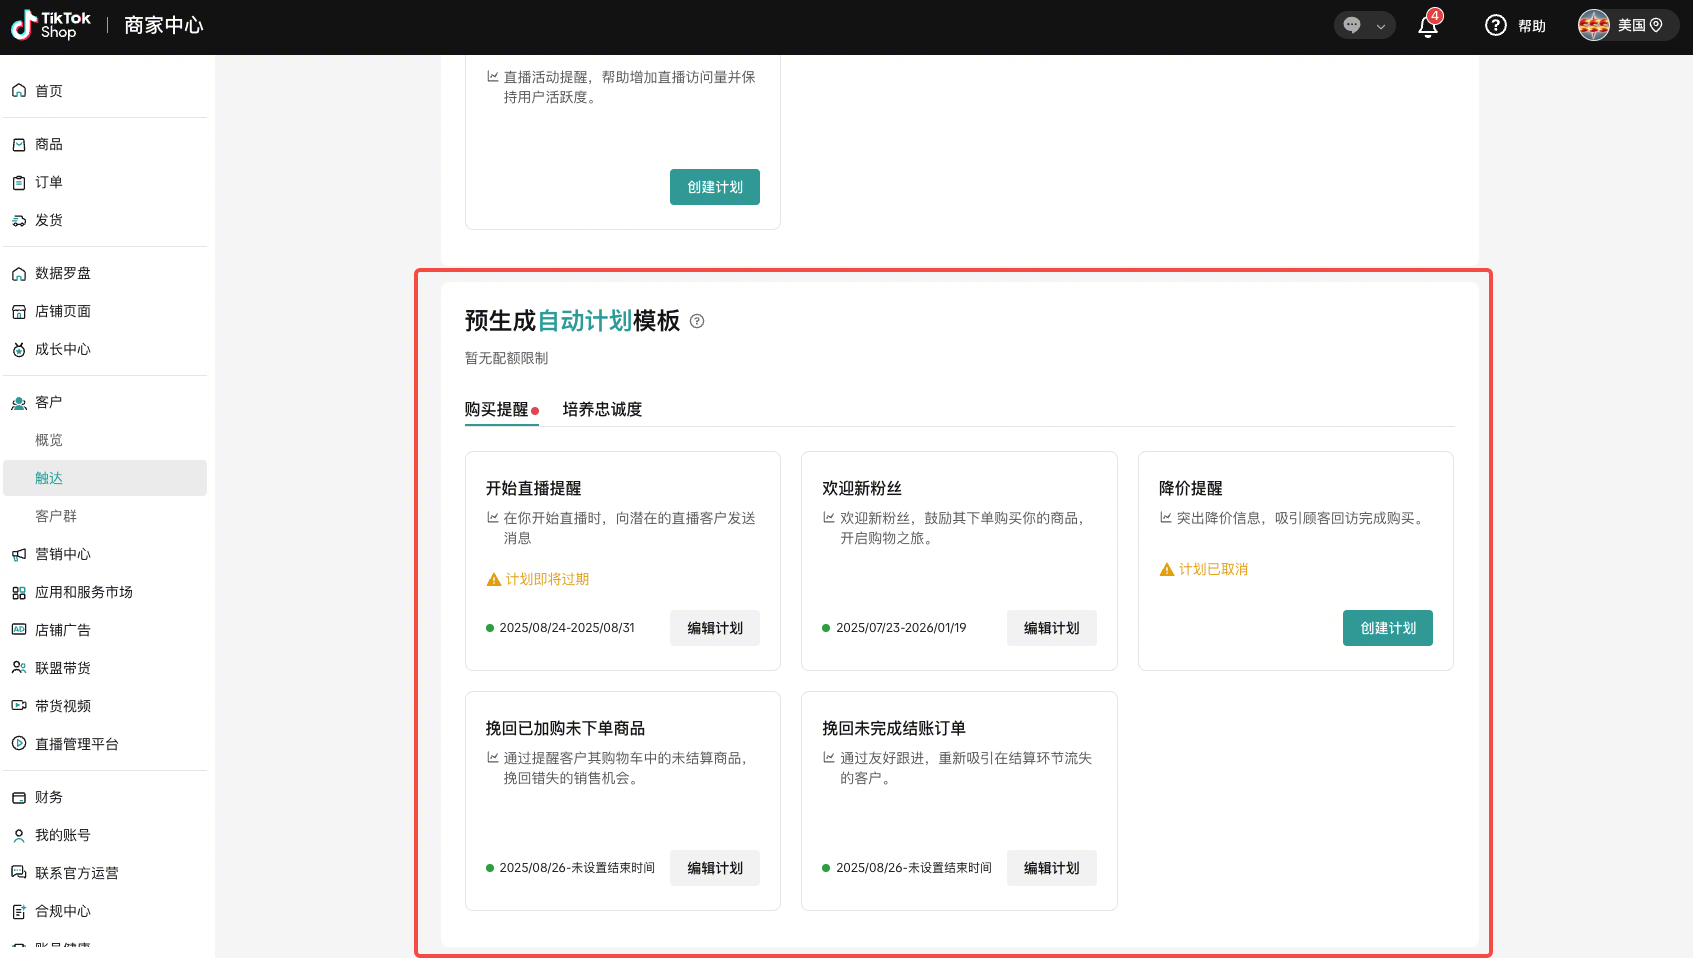Open the chat message dropdown
This screenshot has height=958, width=1693.
[1364, 26]
